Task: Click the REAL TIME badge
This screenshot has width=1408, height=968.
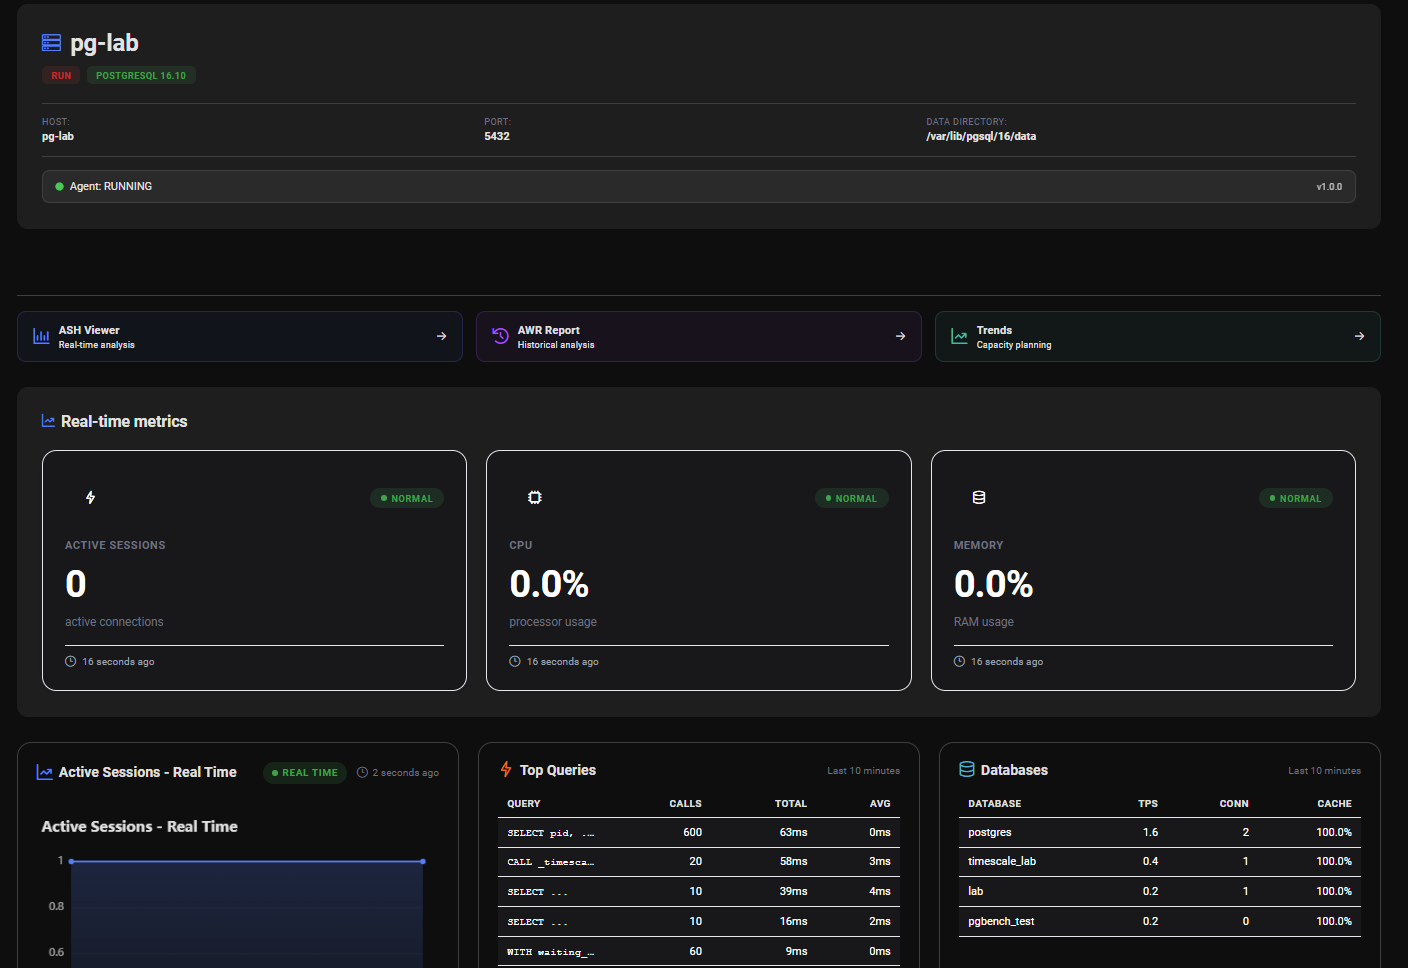Action: 305,772
